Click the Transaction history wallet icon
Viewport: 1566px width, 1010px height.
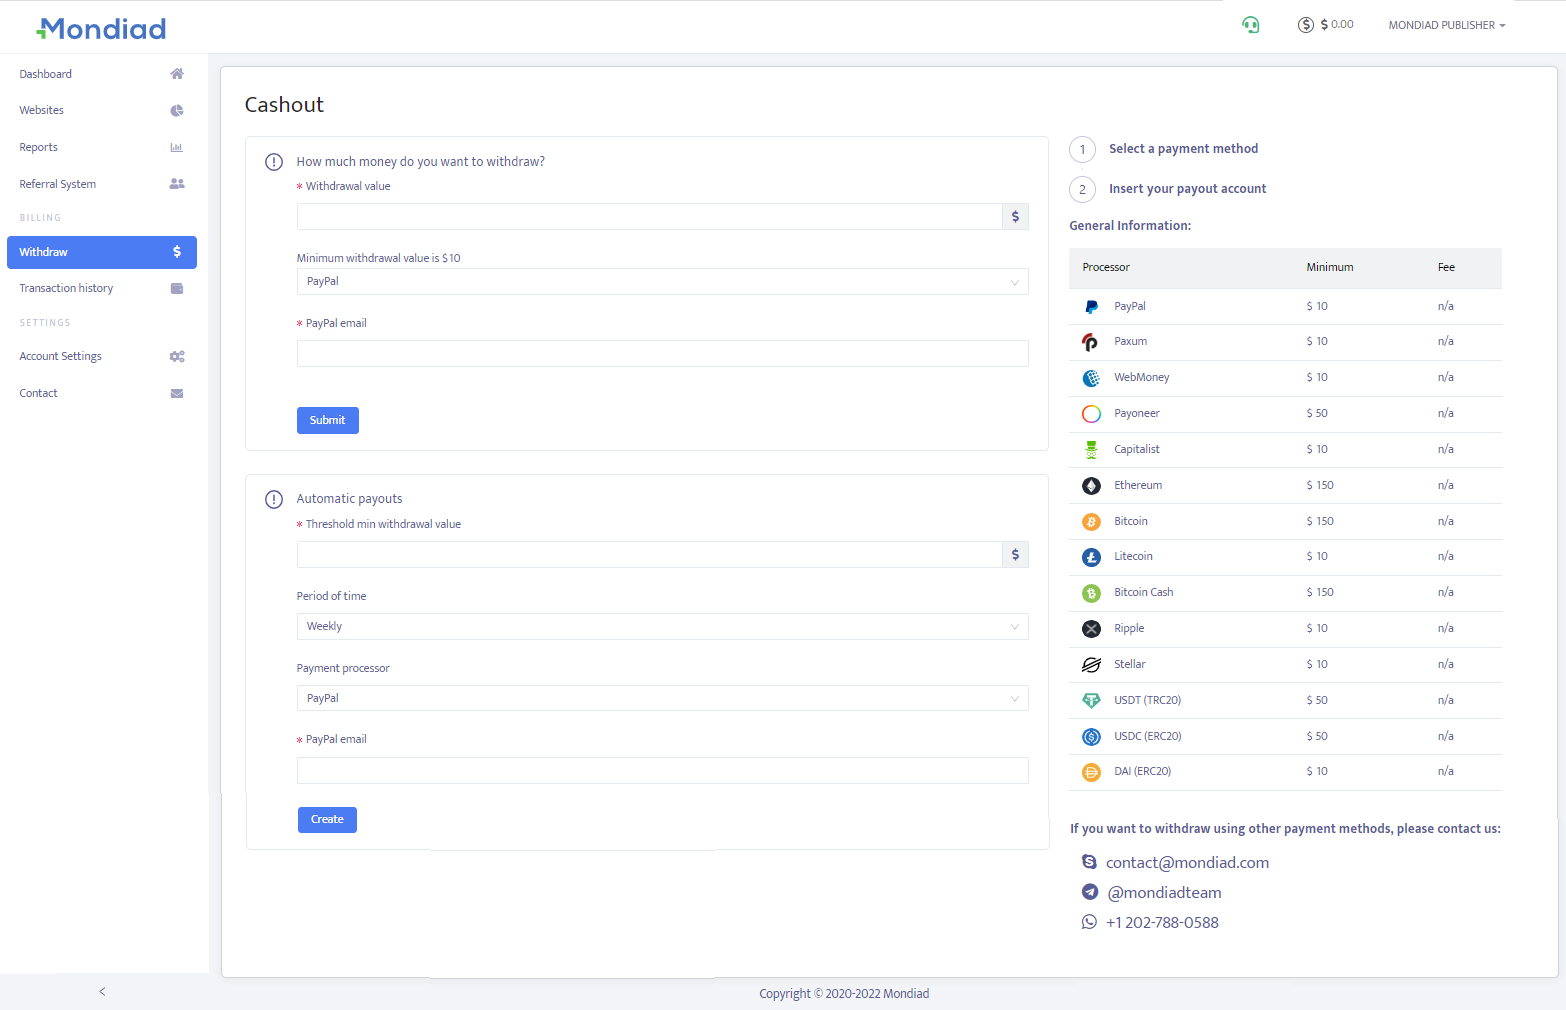pos(177,289)
